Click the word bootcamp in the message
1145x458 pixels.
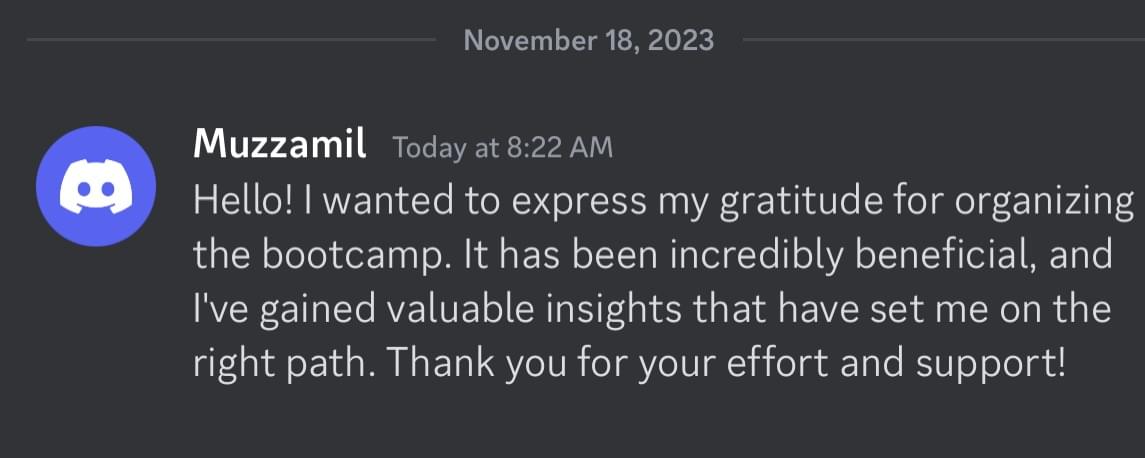tap(355, 255)
